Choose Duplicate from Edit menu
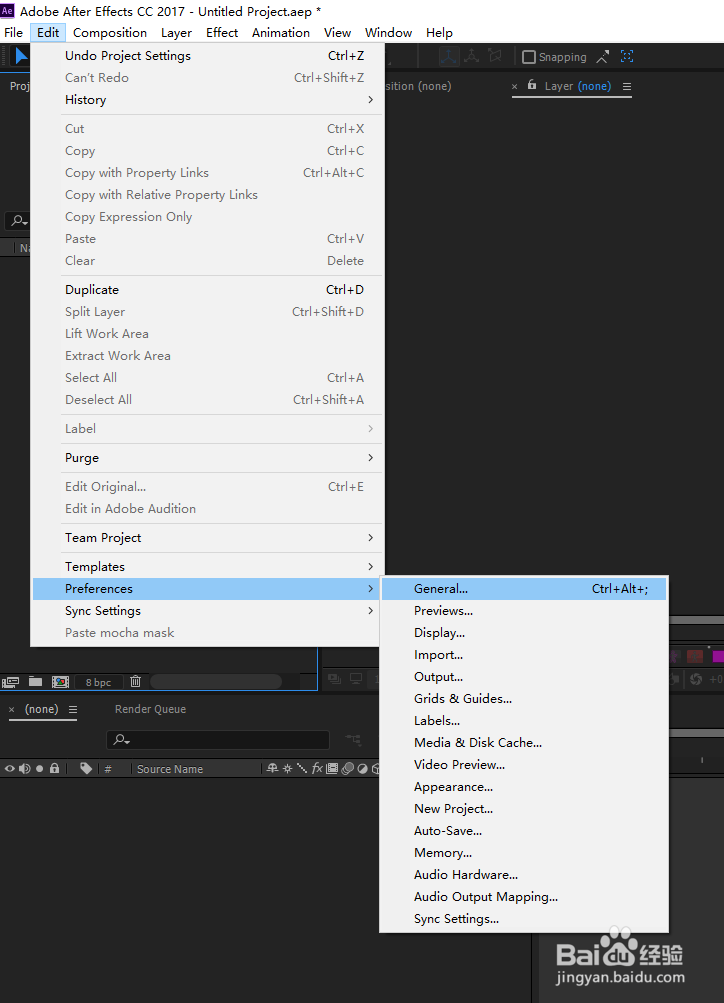 208,290
